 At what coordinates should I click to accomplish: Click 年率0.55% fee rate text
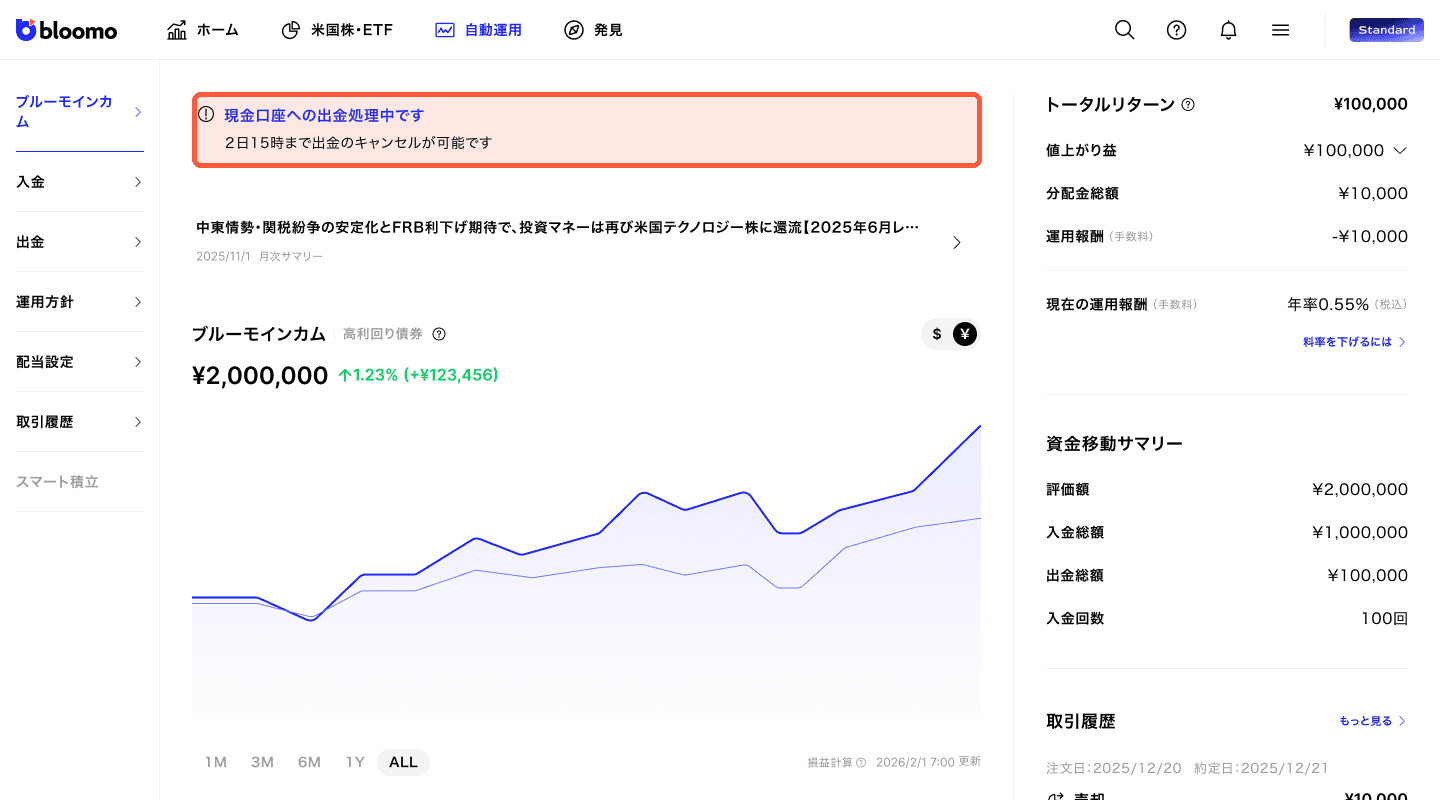(1327, 304)
